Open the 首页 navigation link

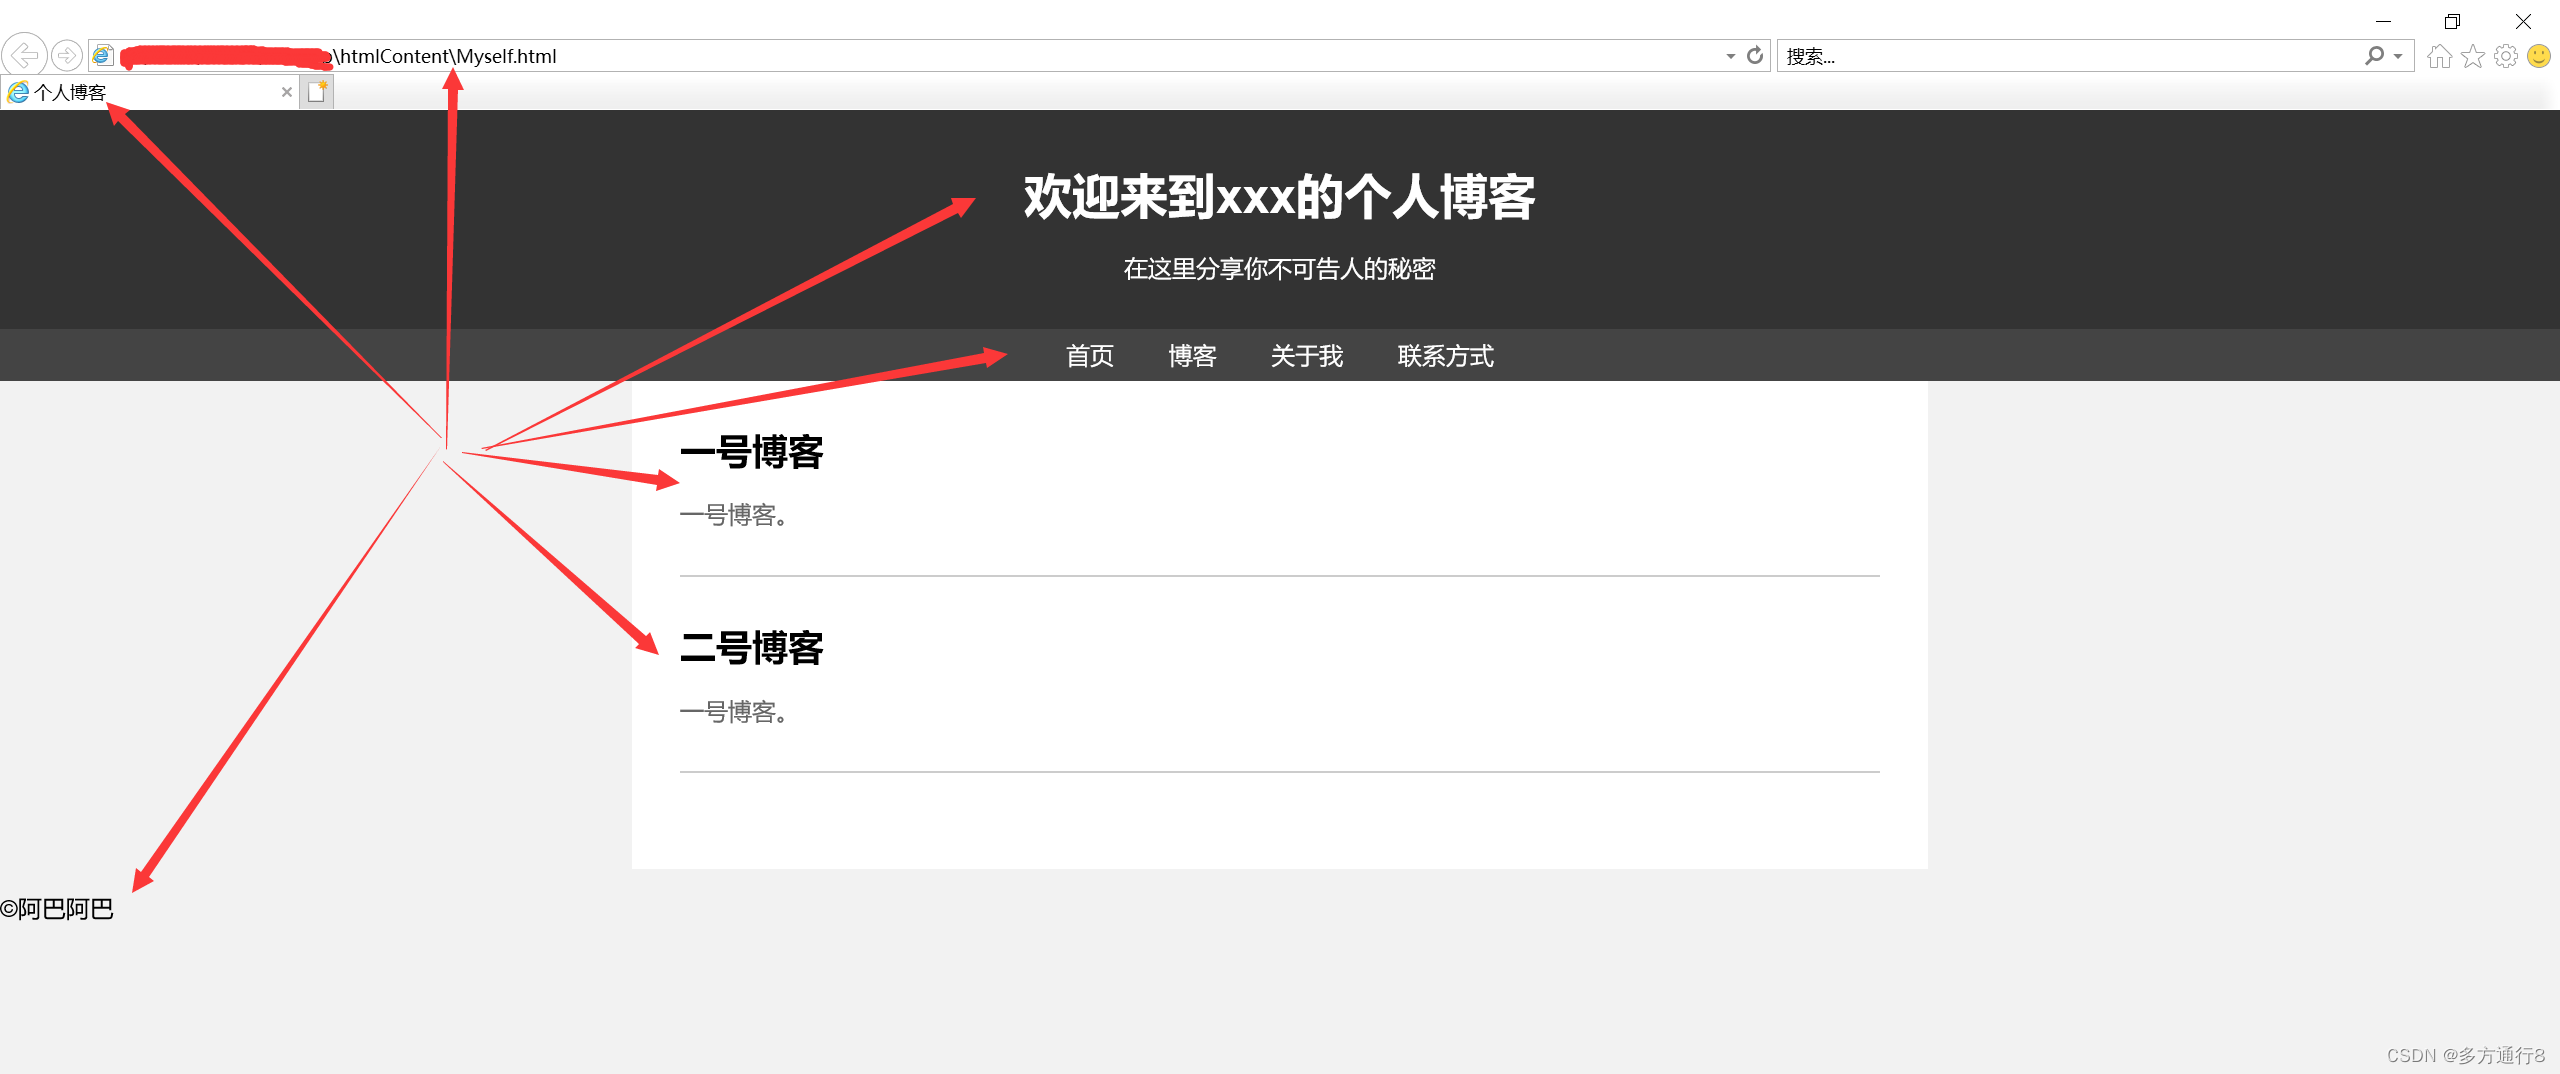[1090, 356]
